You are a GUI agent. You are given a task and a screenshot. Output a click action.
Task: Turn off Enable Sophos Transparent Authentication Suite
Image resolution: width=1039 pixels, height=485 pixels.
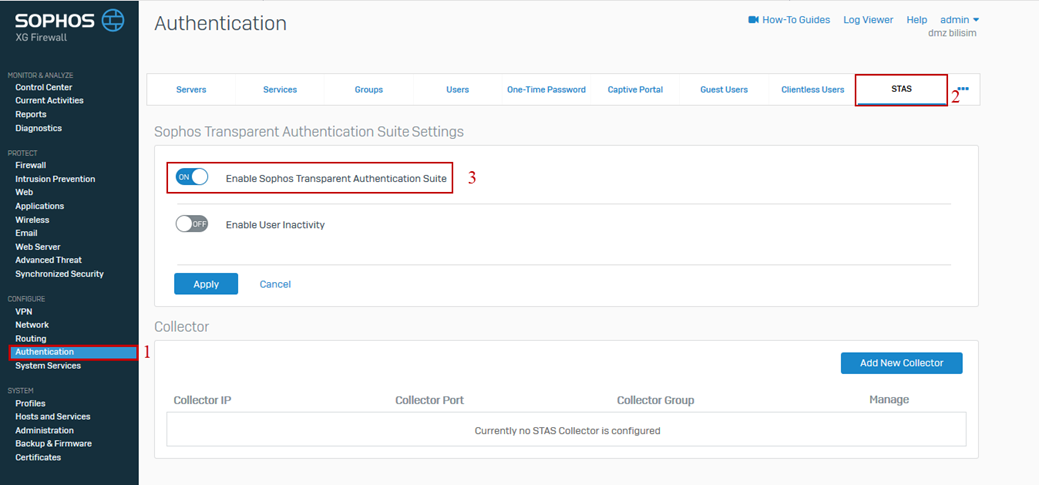click(192, 178)
